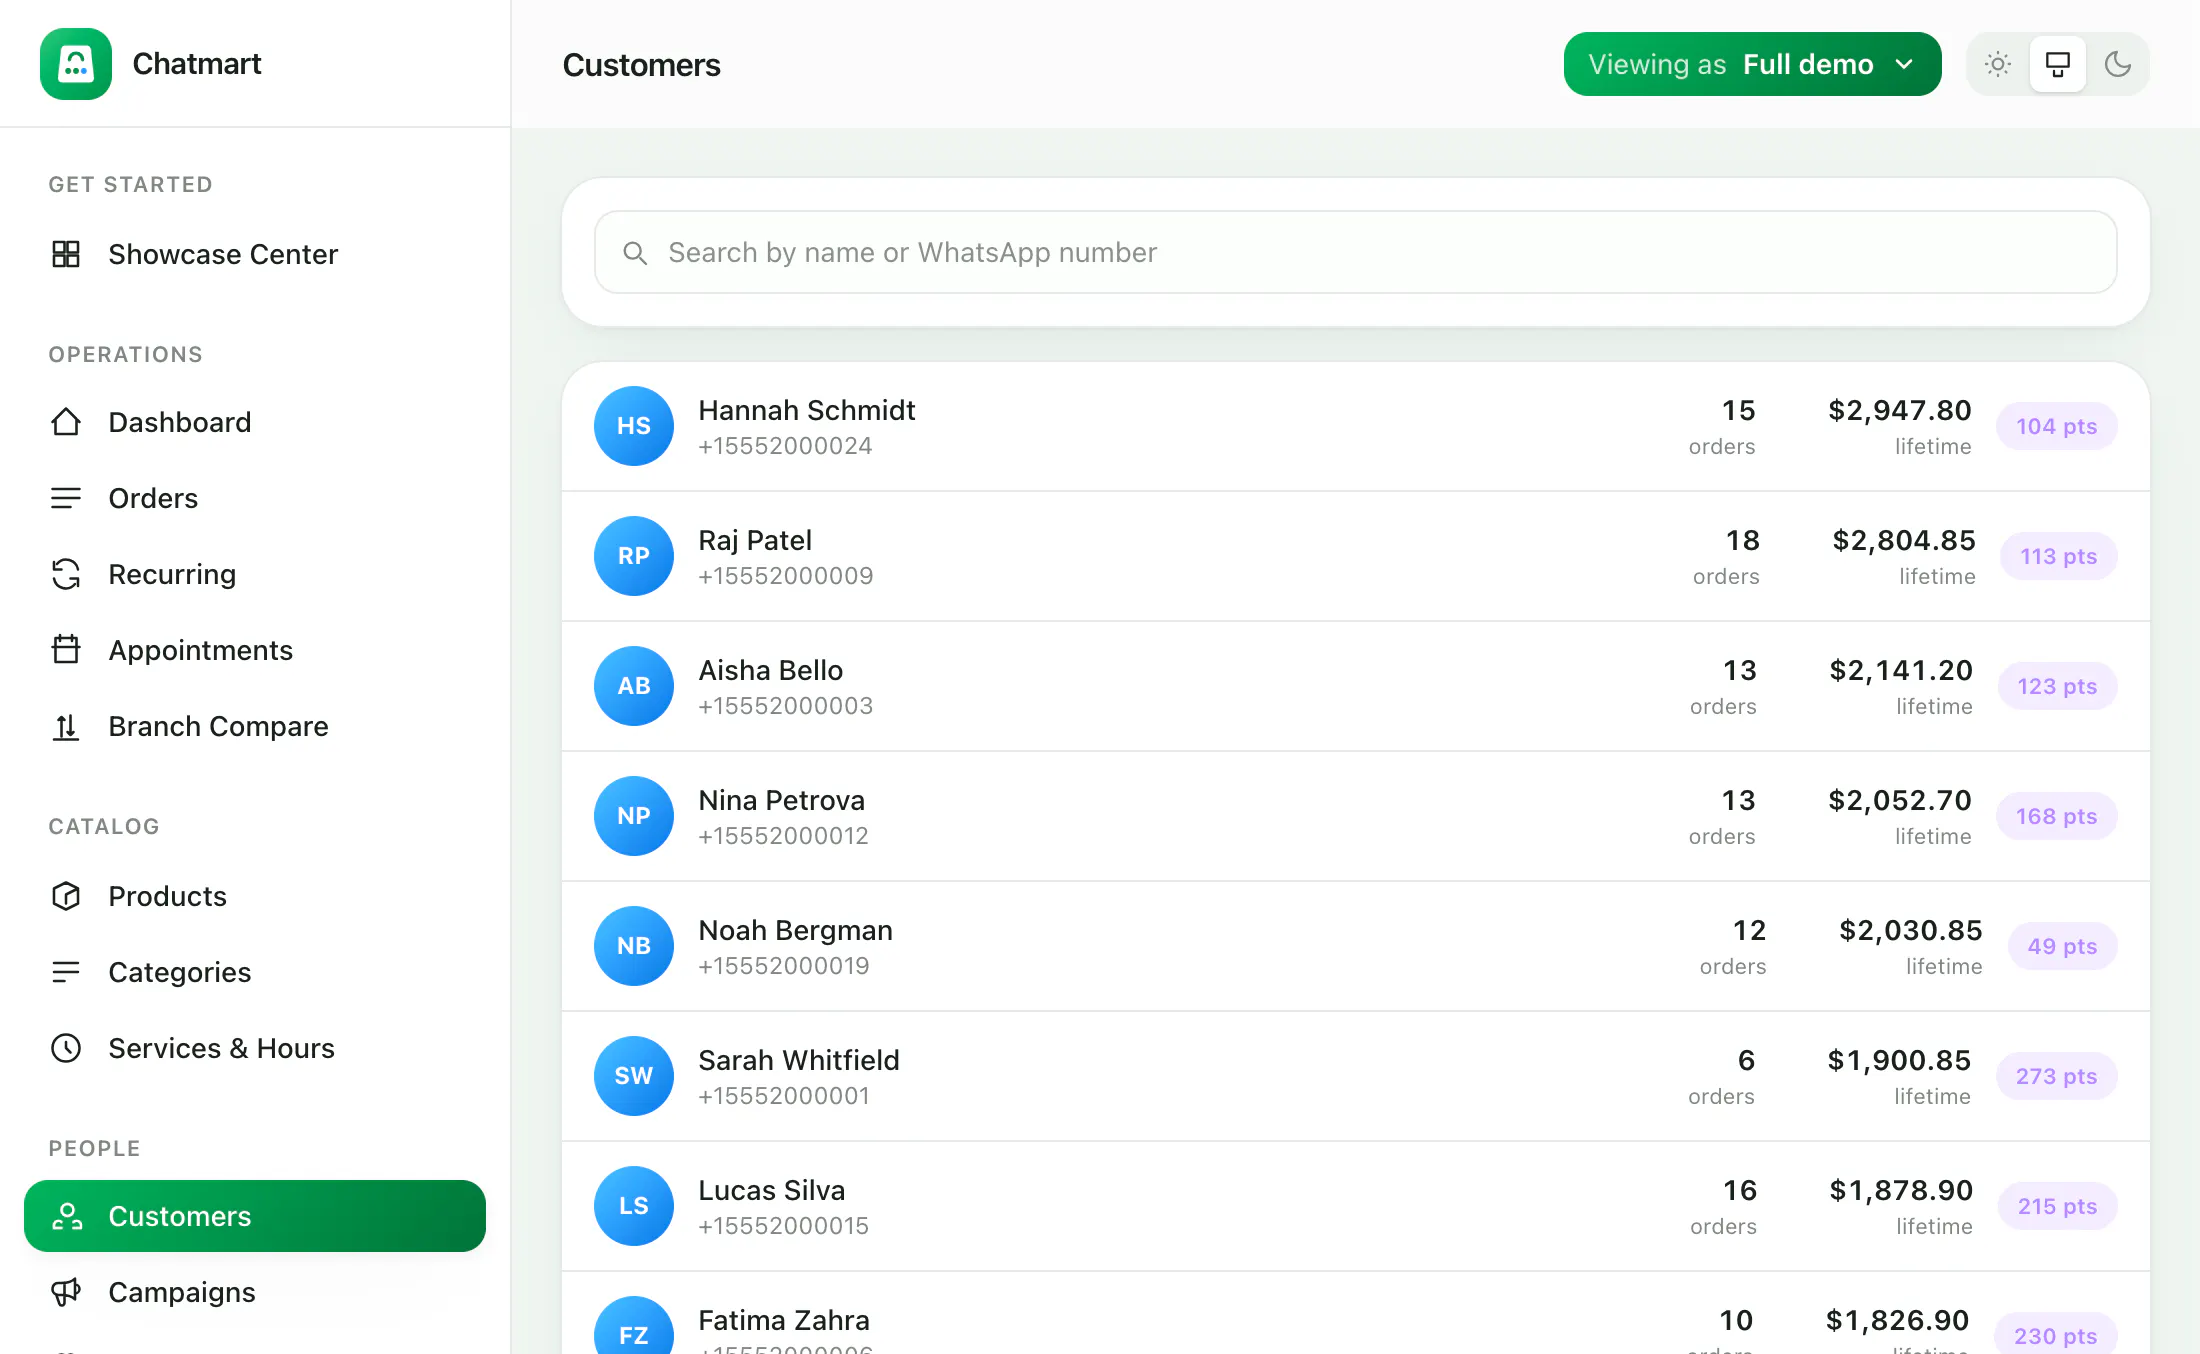Image resolution: width=2200 pixels, height=1354 pixels.
Task: Open the Appointments sidebar item
Action: (255, 650)
